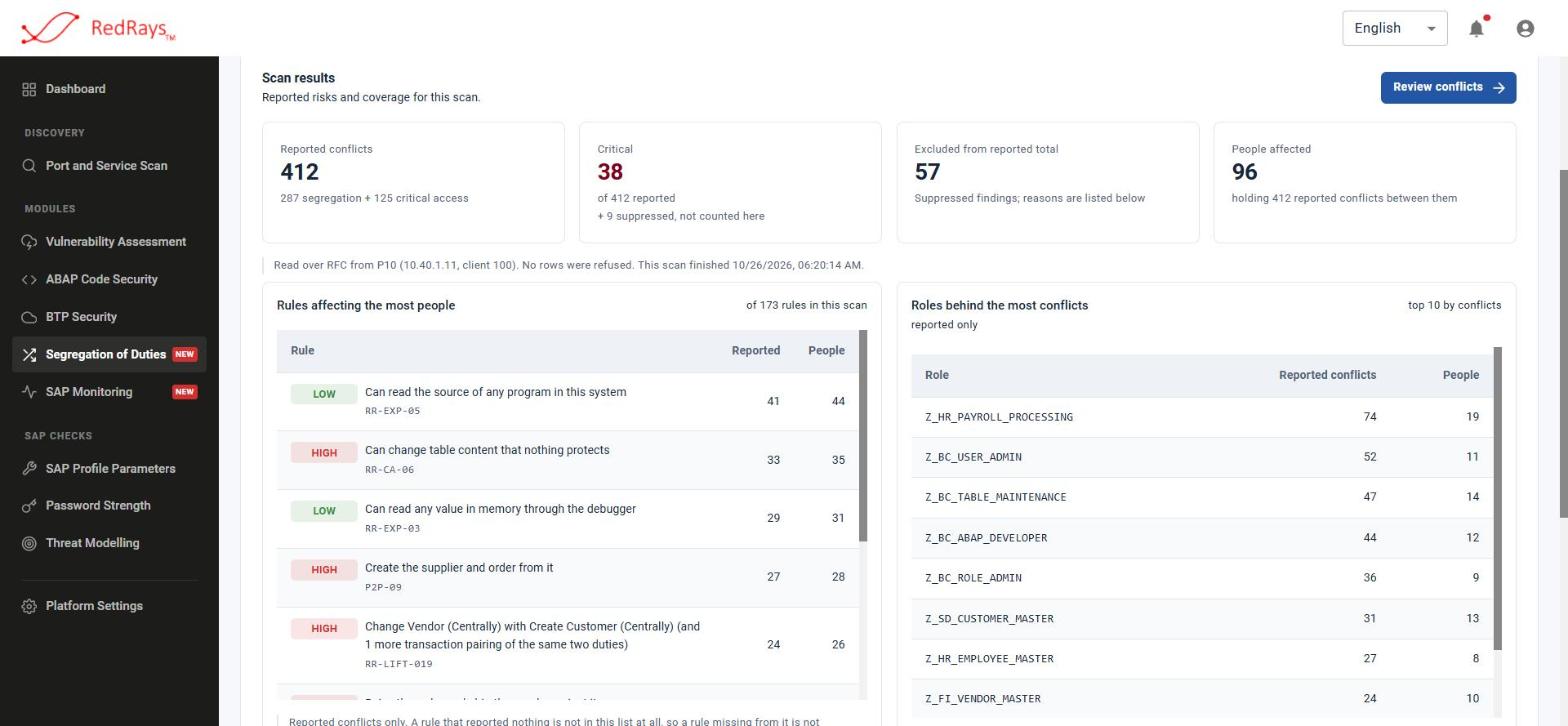Click 'of 173 rules in this scan' text
The image size is (1568, 726).
point(806,305)
